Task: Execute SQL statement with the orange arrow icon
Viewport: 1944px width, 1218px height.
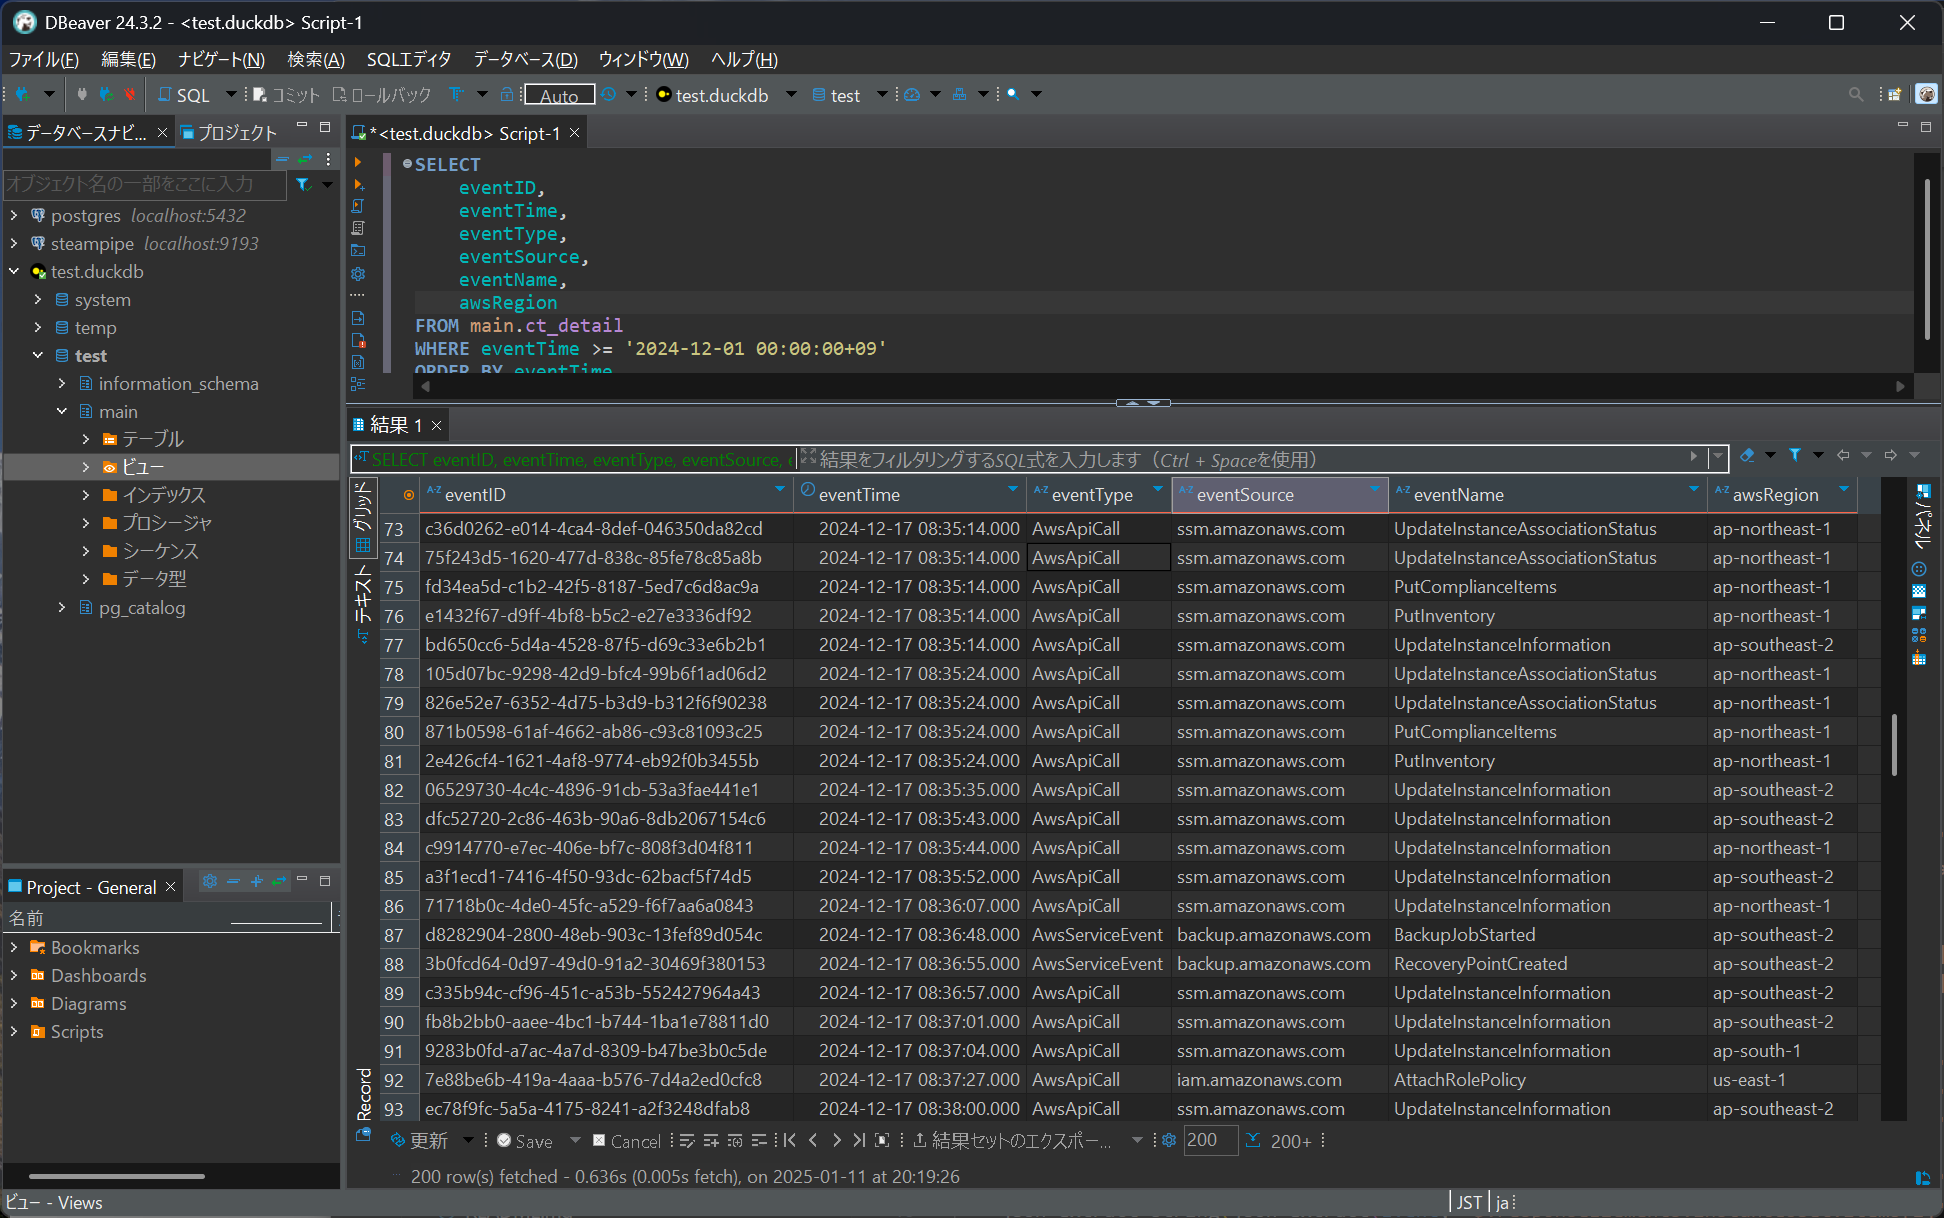Action: click(358, 162)
